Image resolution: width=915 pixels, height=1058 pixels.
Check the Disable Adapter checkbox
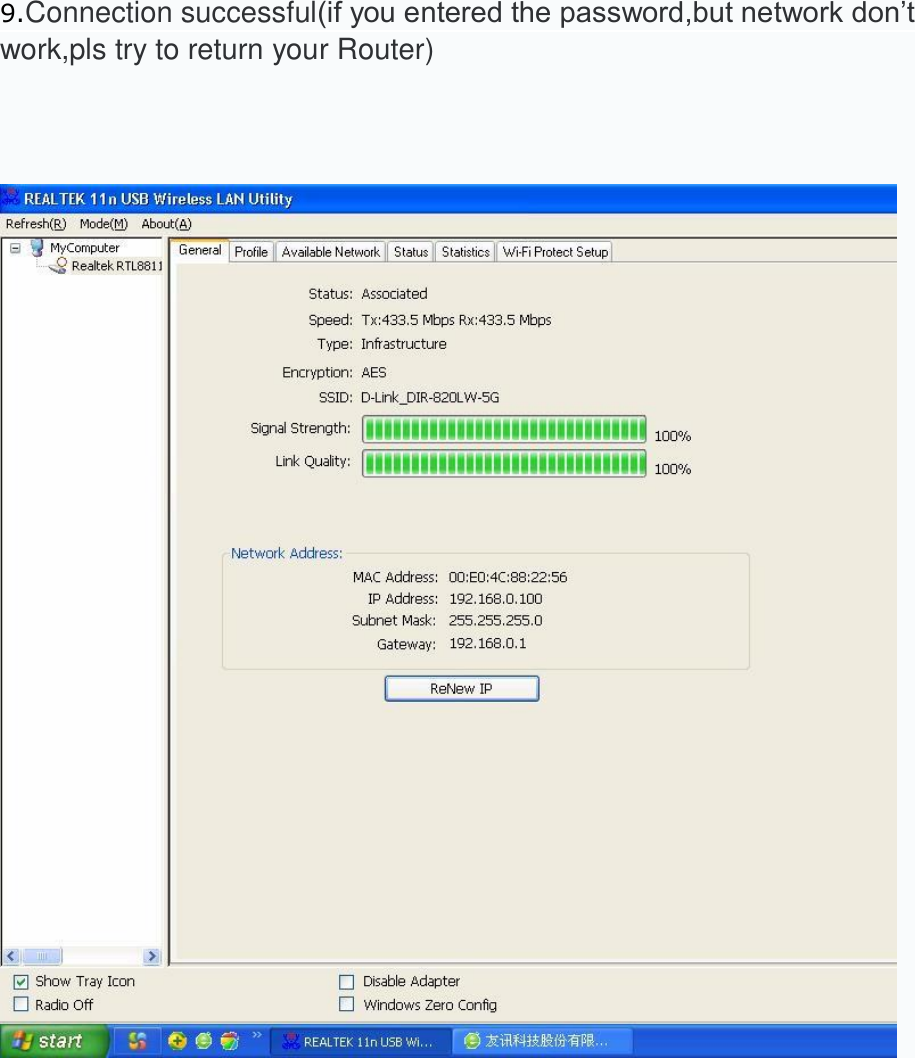pyautogui.click(x=346, y=982)
